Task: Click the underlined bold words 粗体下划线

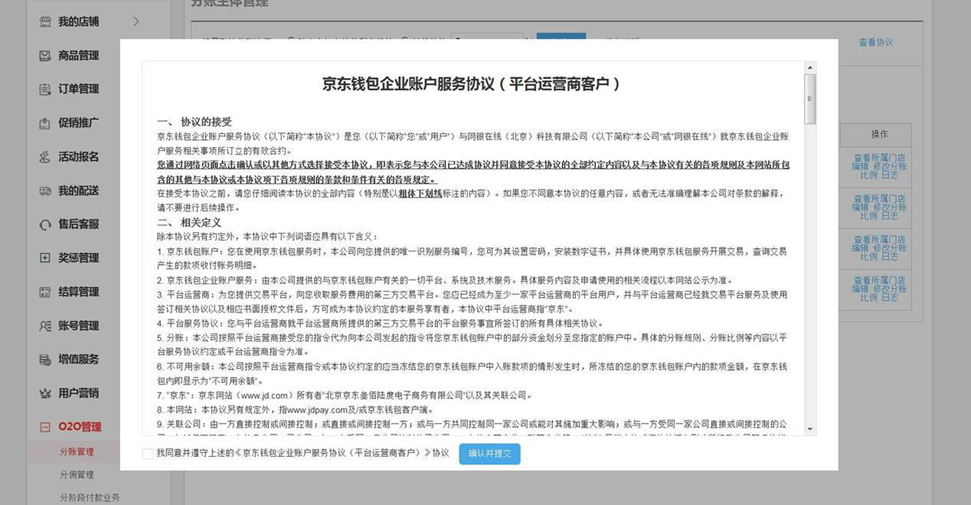Action: point(420,193)
